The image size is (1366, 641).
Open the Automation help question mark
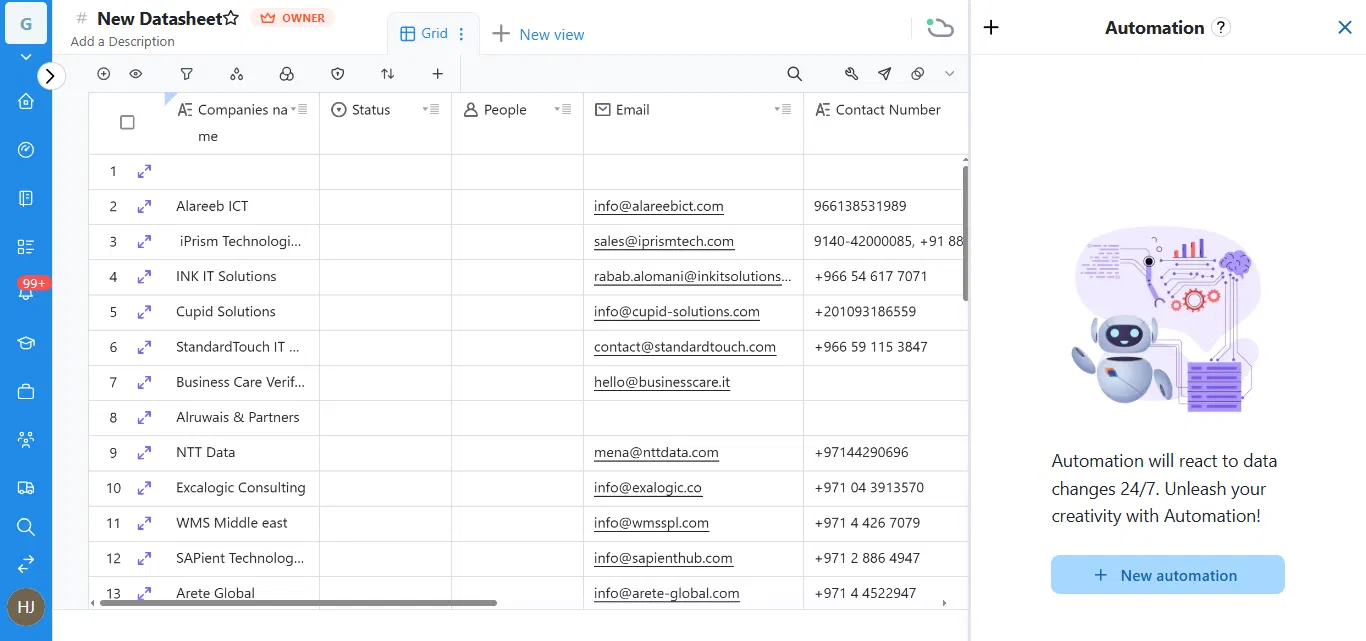(x=1220, y=28)
